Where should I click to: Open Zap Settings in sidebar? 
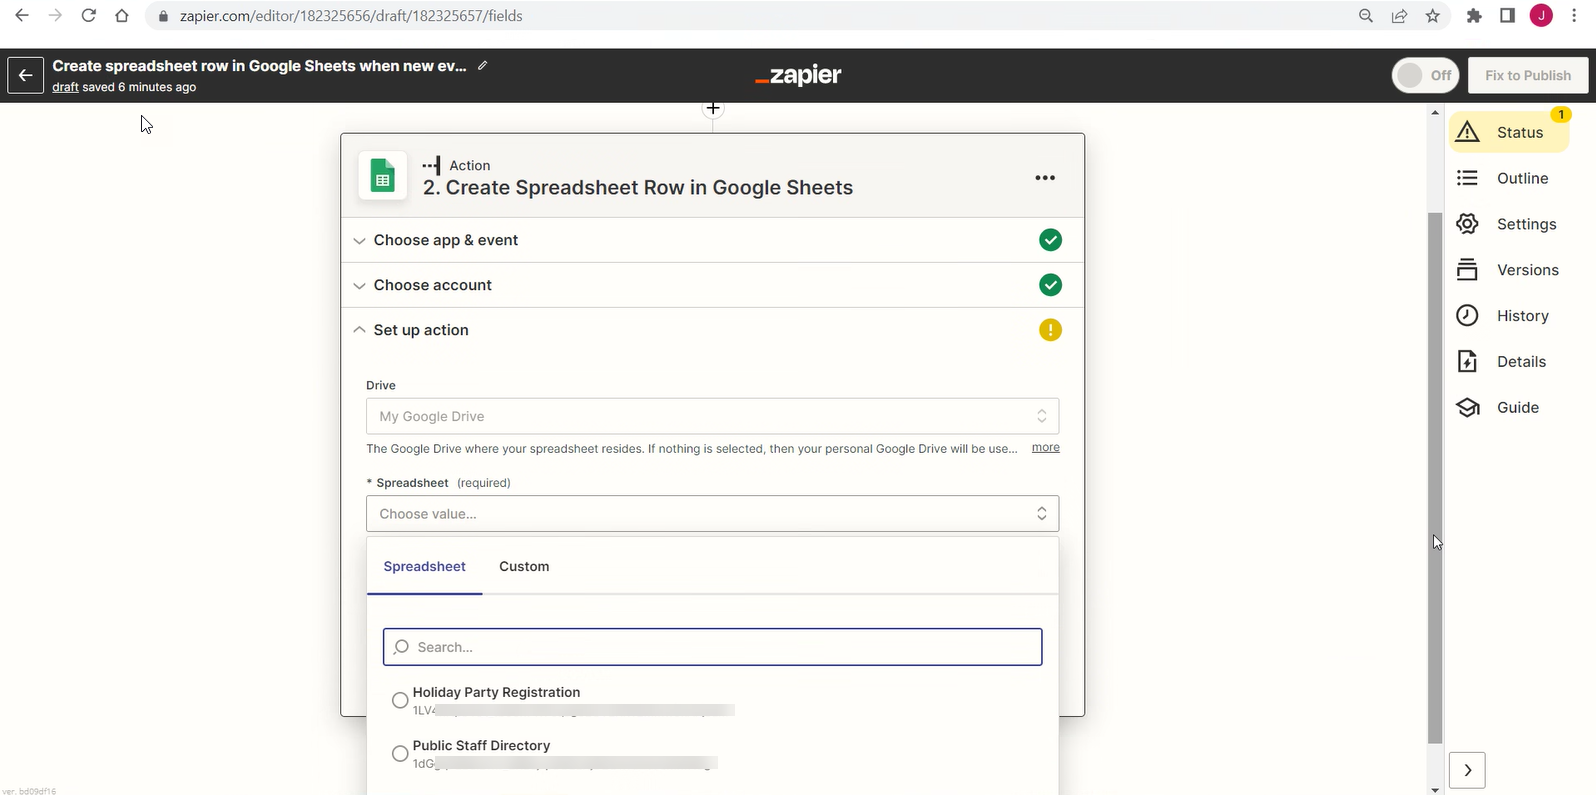1509,224
